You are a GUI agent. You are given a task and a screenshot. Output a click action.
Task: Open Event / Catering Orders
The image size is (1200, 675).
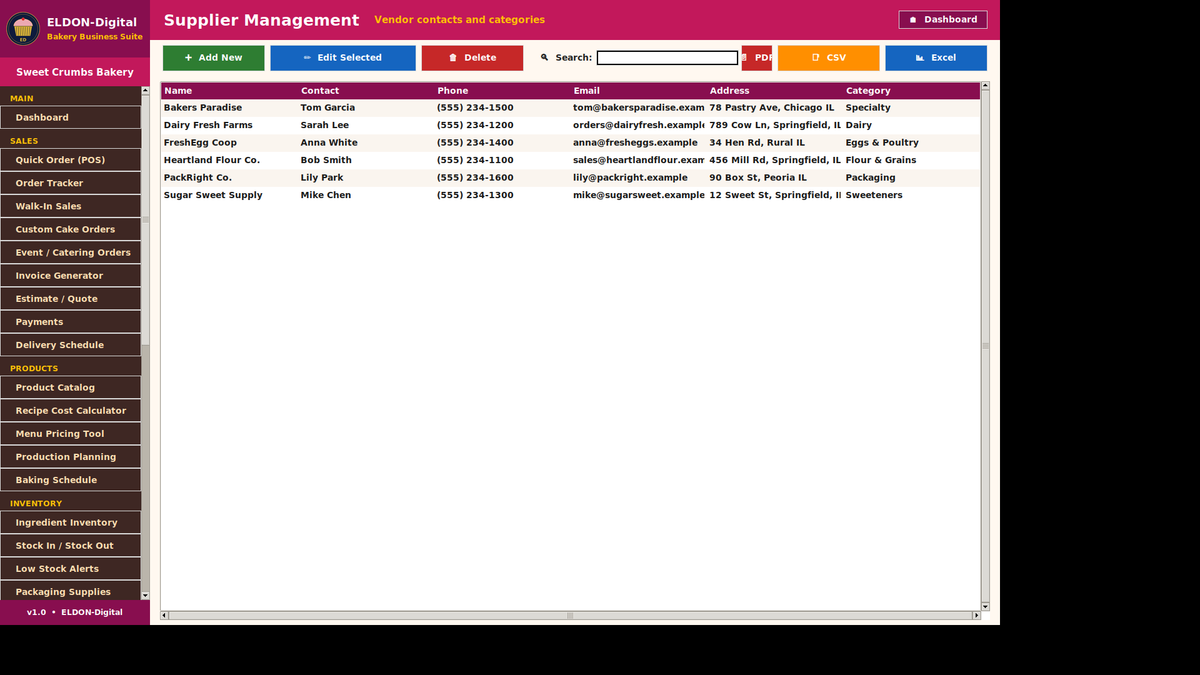coord(70,252)
